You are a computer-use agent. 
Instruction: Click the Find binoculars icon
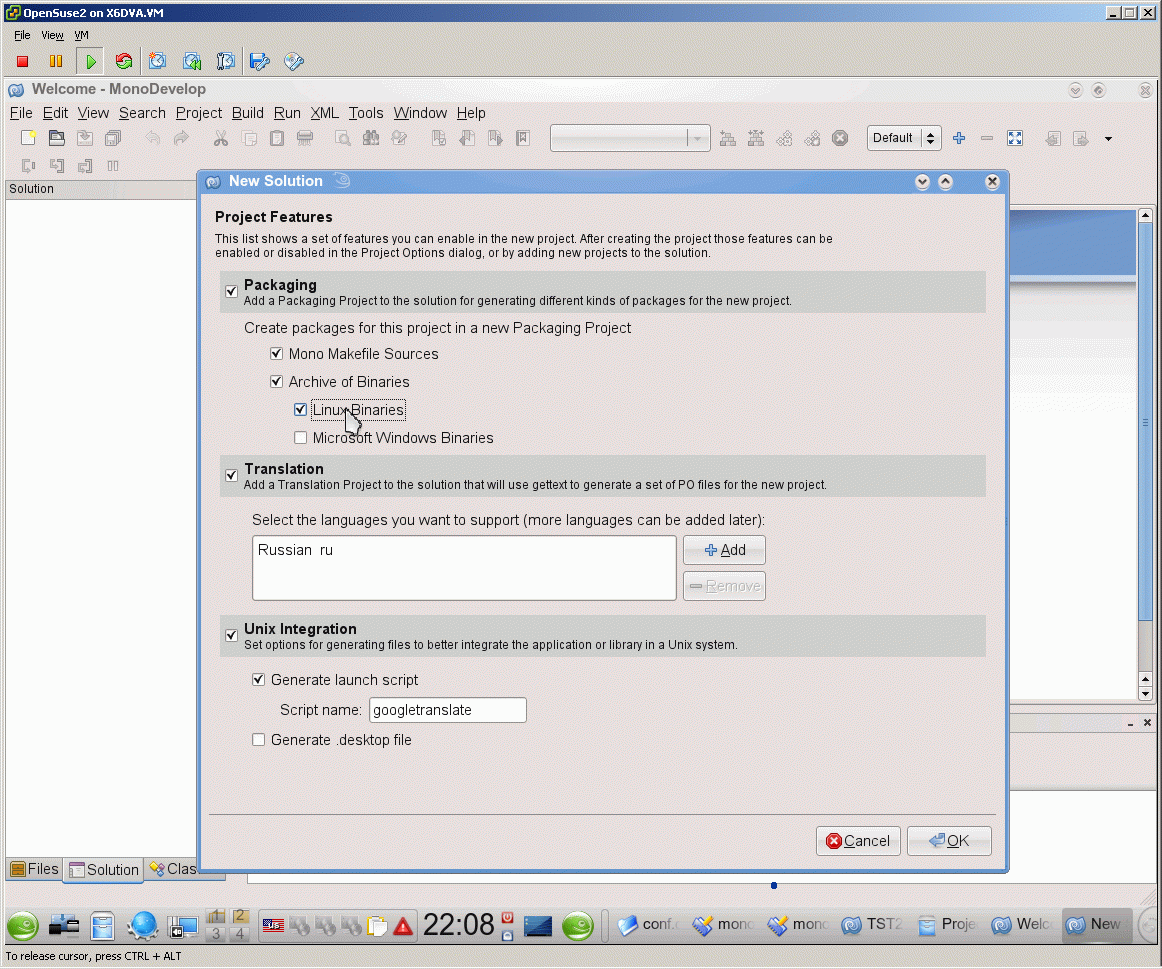tap(371, 138)
